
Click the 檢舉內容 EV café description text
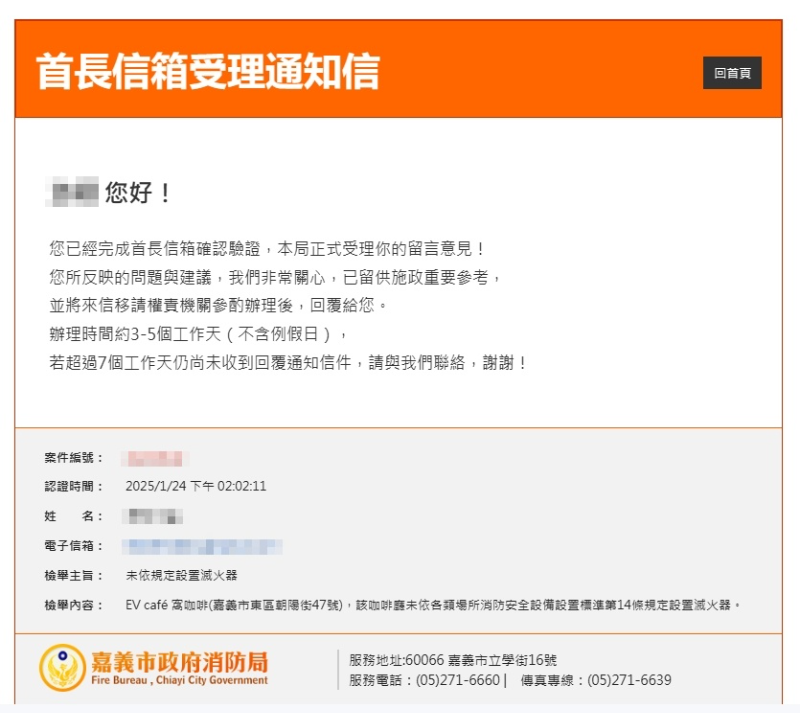click(x=432, y=605)
